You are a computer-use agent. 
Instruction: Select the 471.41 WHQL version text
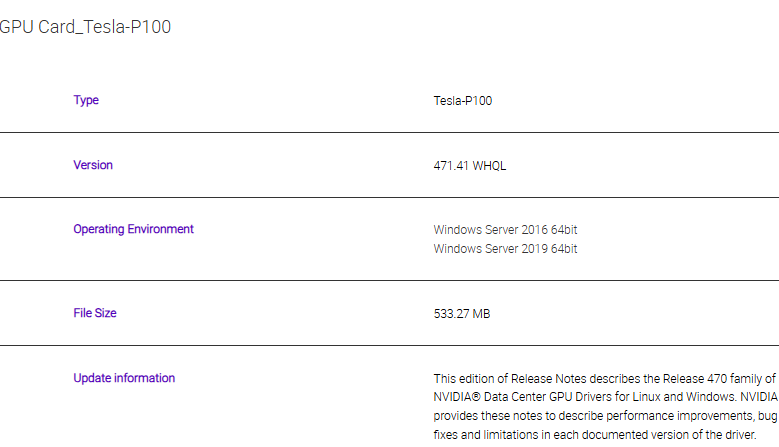(470, 166)
